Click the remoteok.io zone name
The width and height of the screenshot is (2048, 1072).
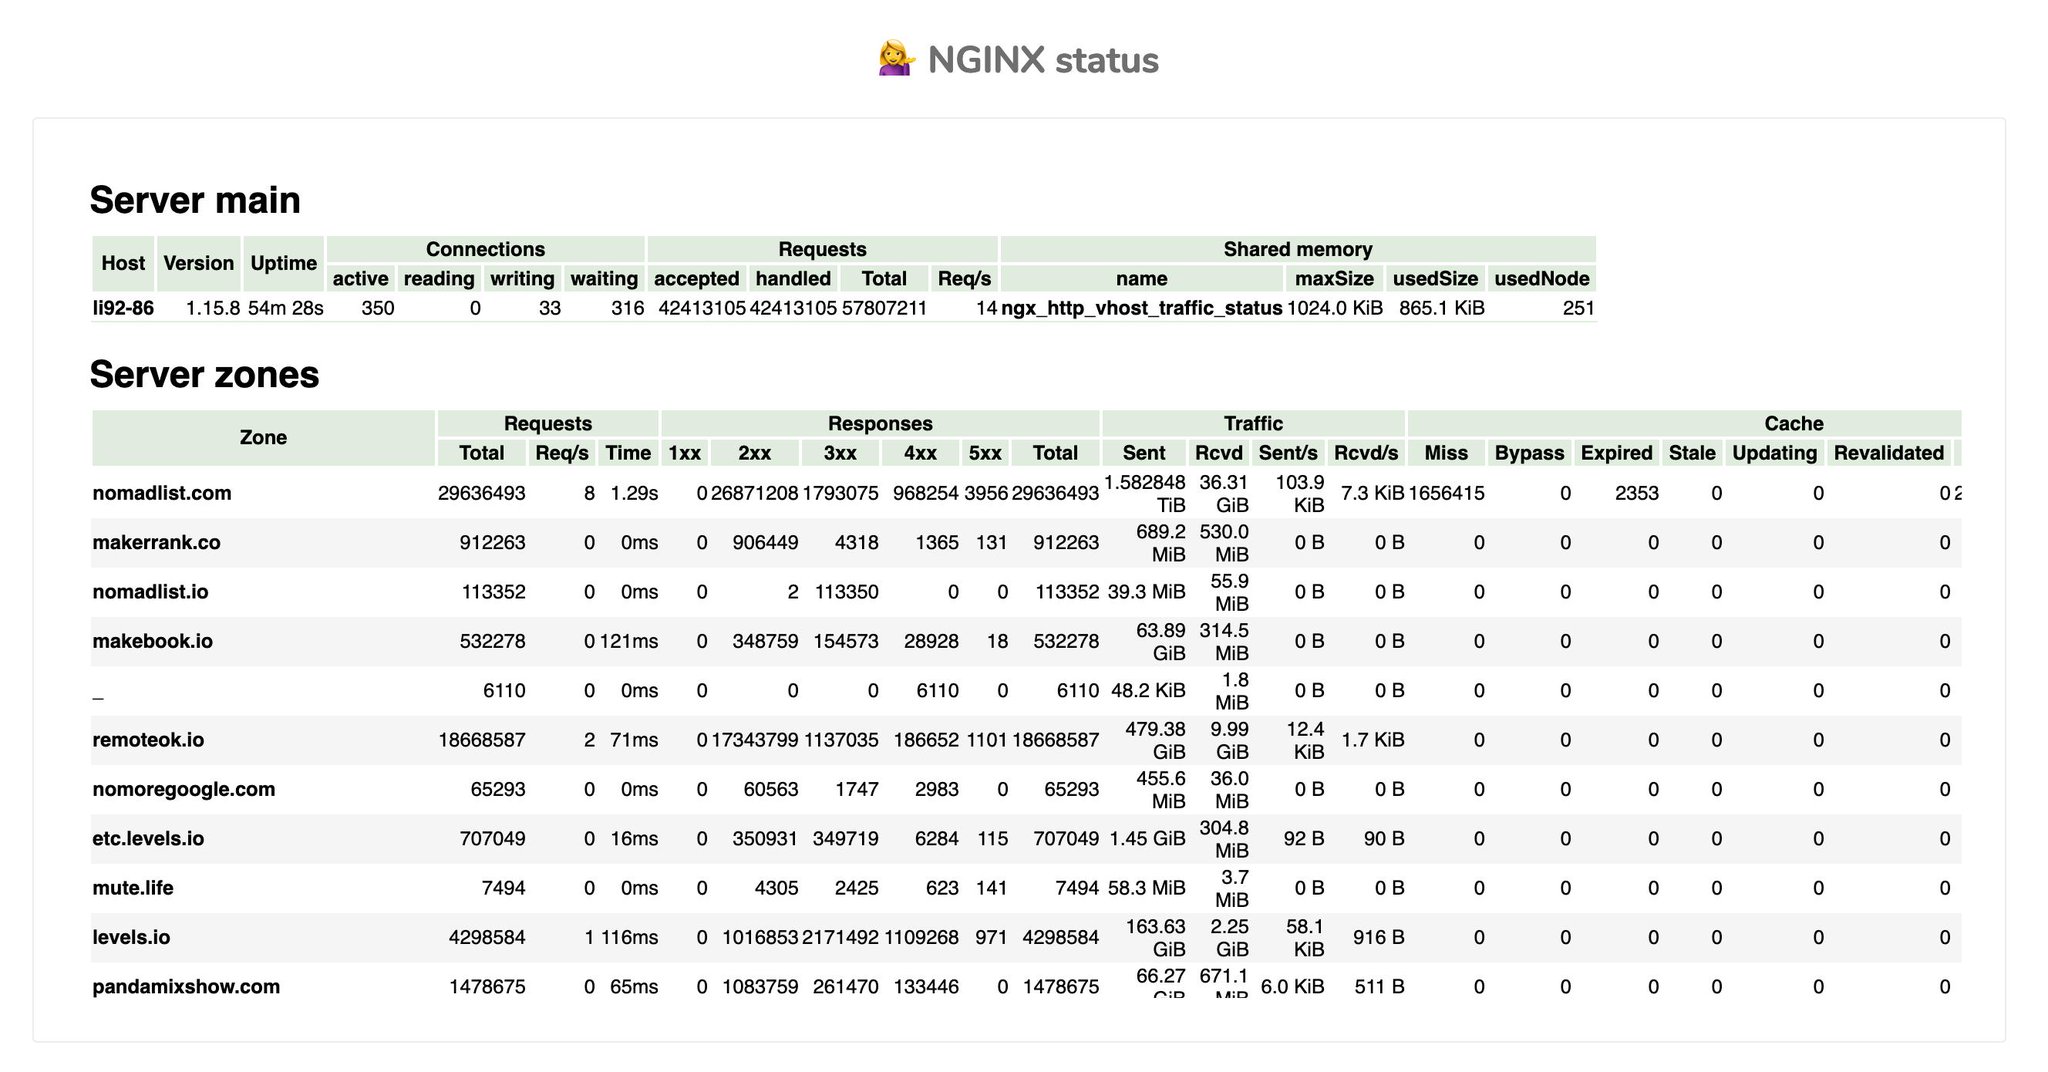(x=148, y=740)
